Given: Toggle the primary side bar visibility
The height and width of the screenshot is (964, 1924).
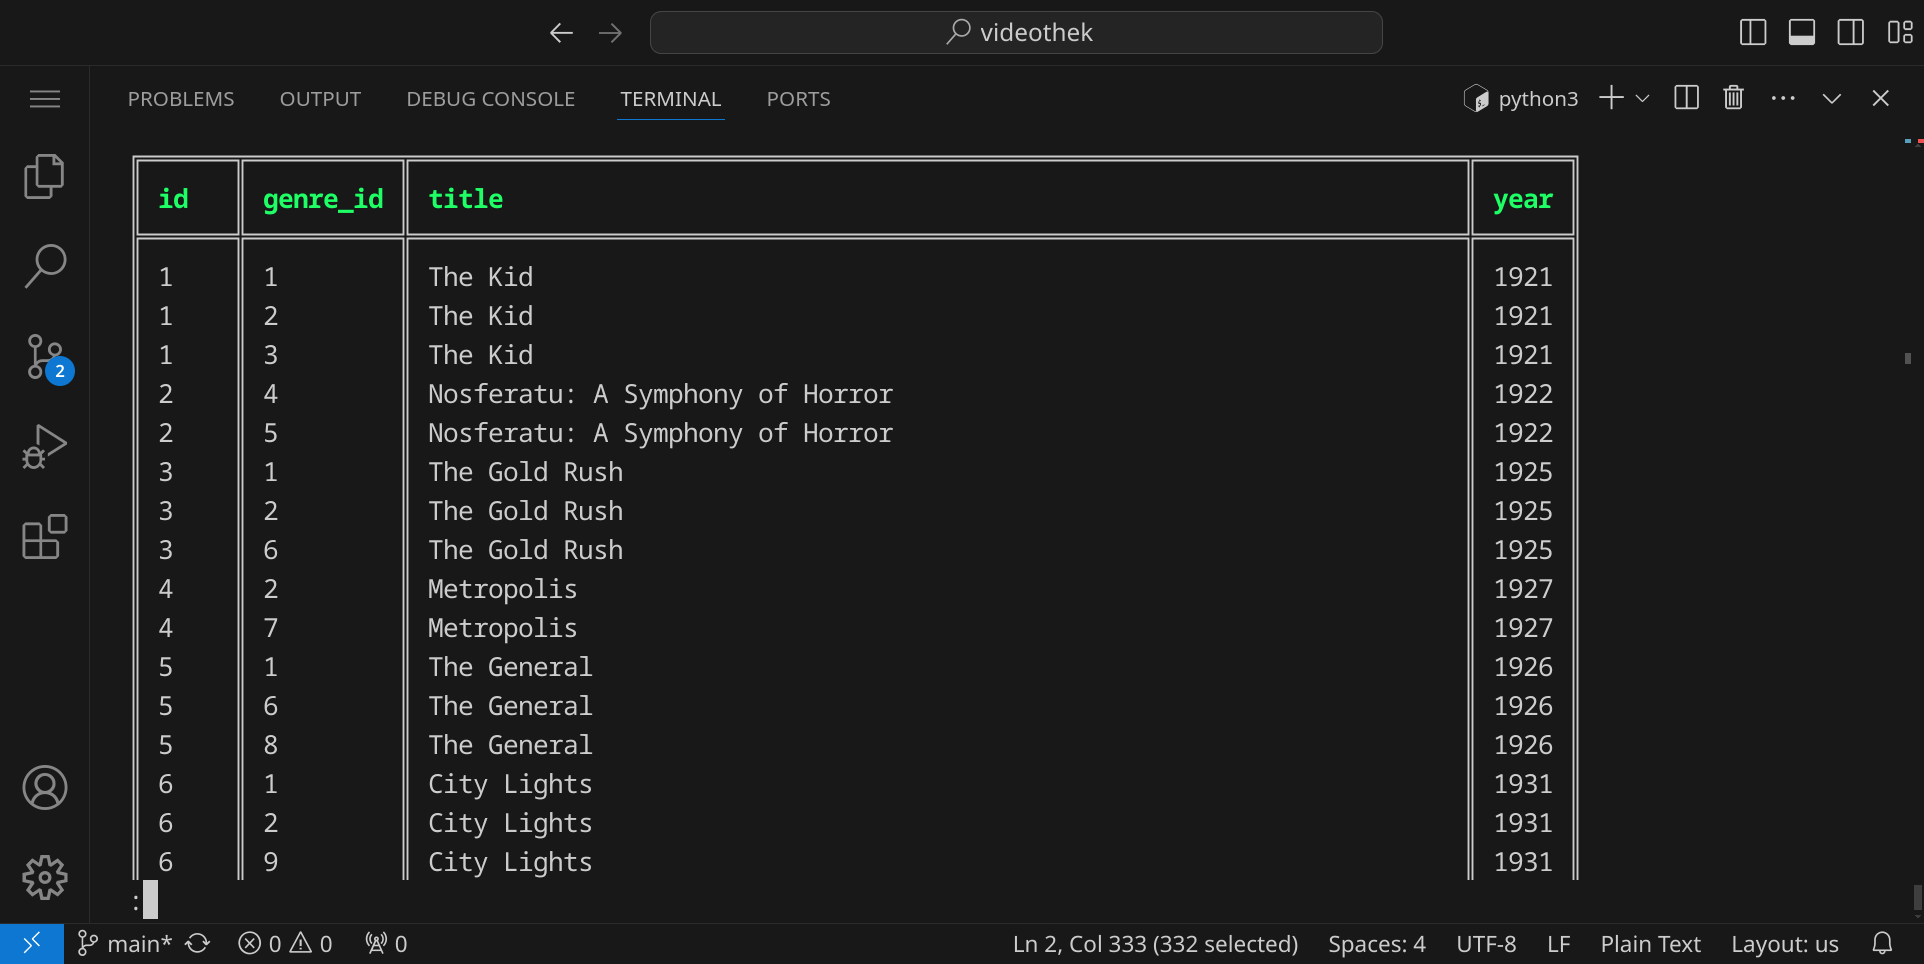Looking at the screenshot, I should (1753, 32).
